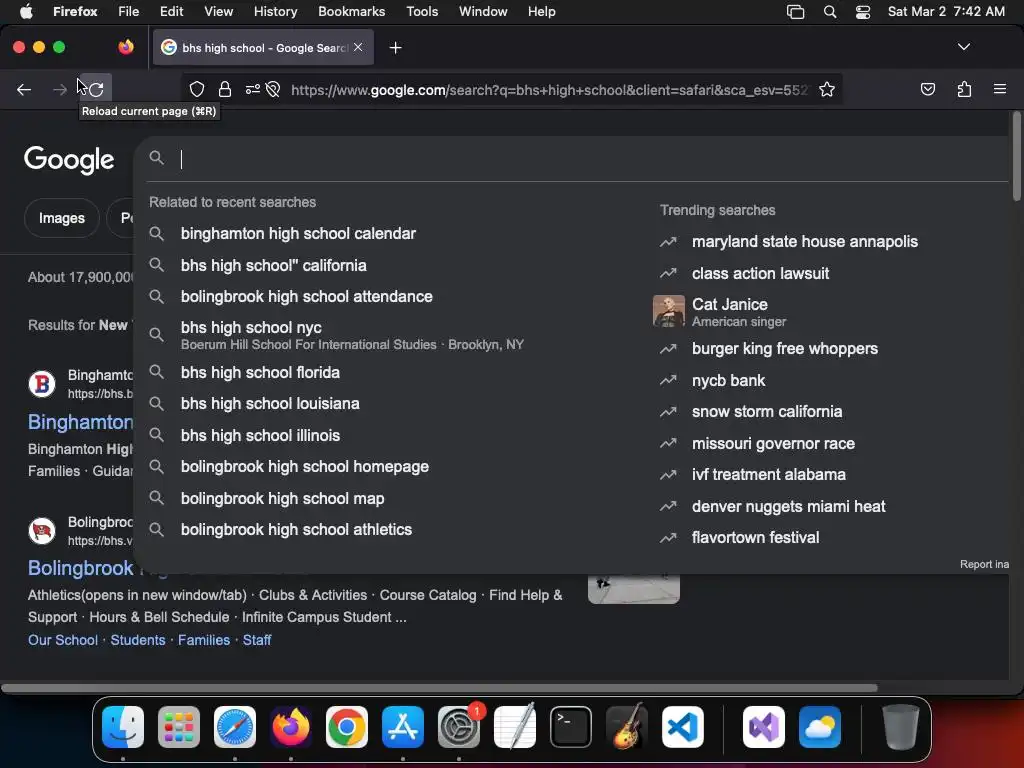
Task: Open the Tools menu
Action: coord(422,12)
